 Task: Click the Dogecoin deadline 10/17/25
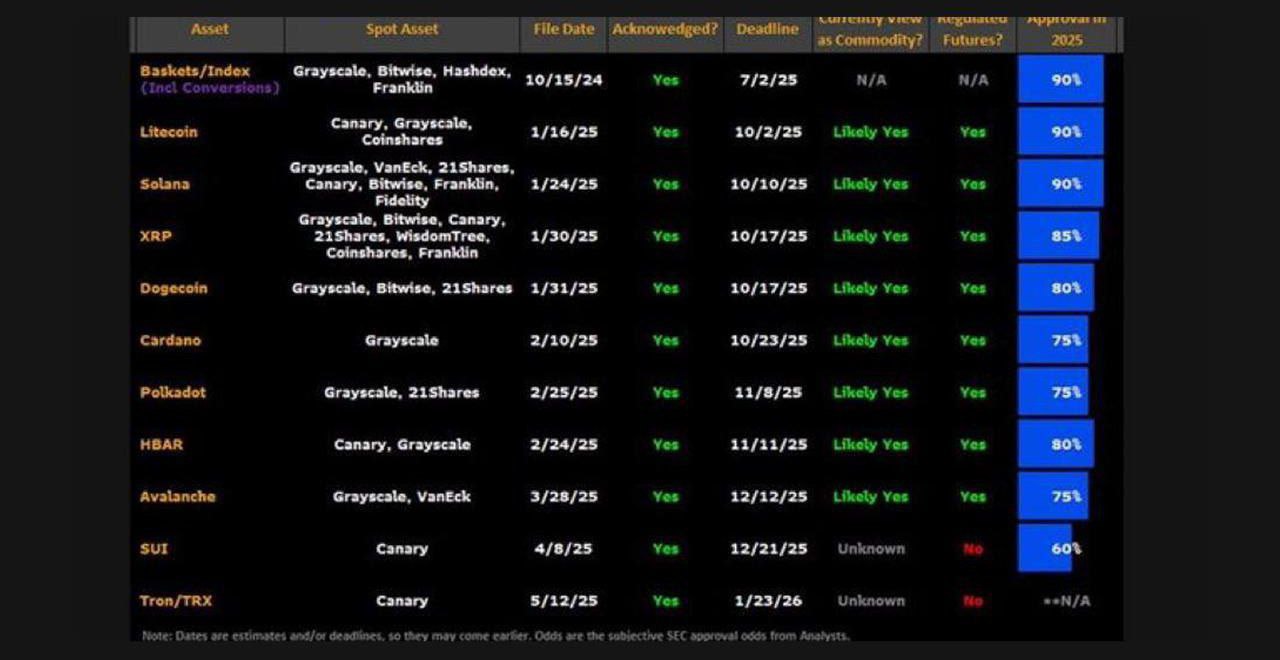point(768,288)
